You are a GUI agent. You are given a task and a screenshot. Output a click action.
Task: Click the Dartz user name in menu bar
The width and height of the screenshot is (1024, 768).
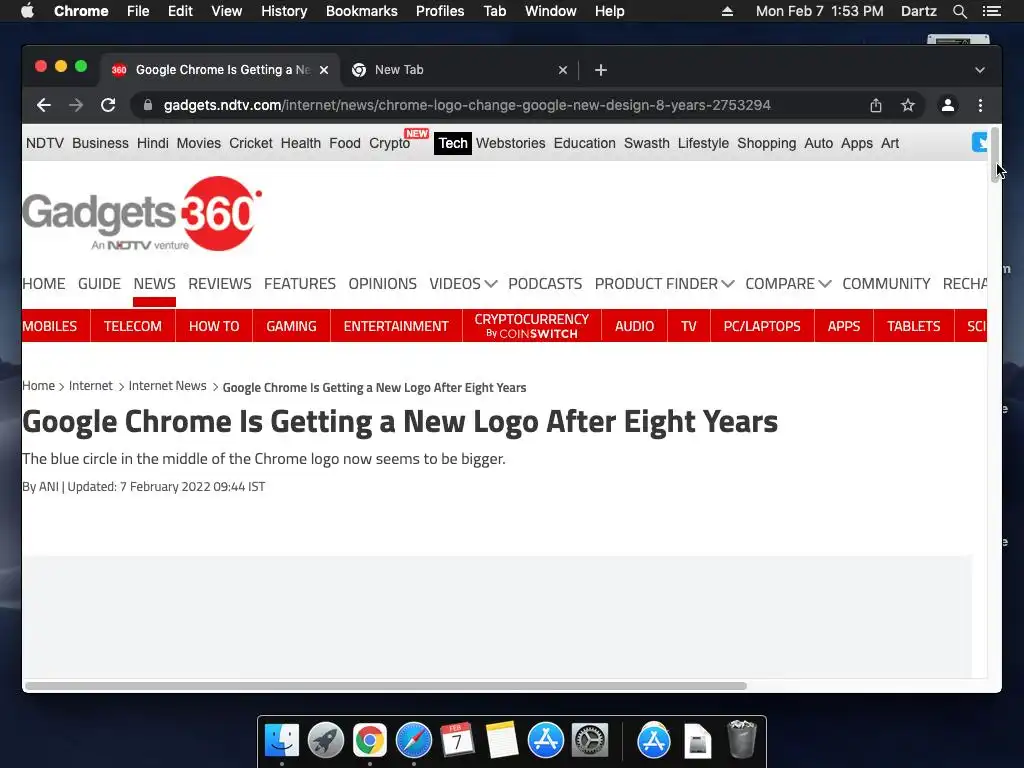pos(918,11)
